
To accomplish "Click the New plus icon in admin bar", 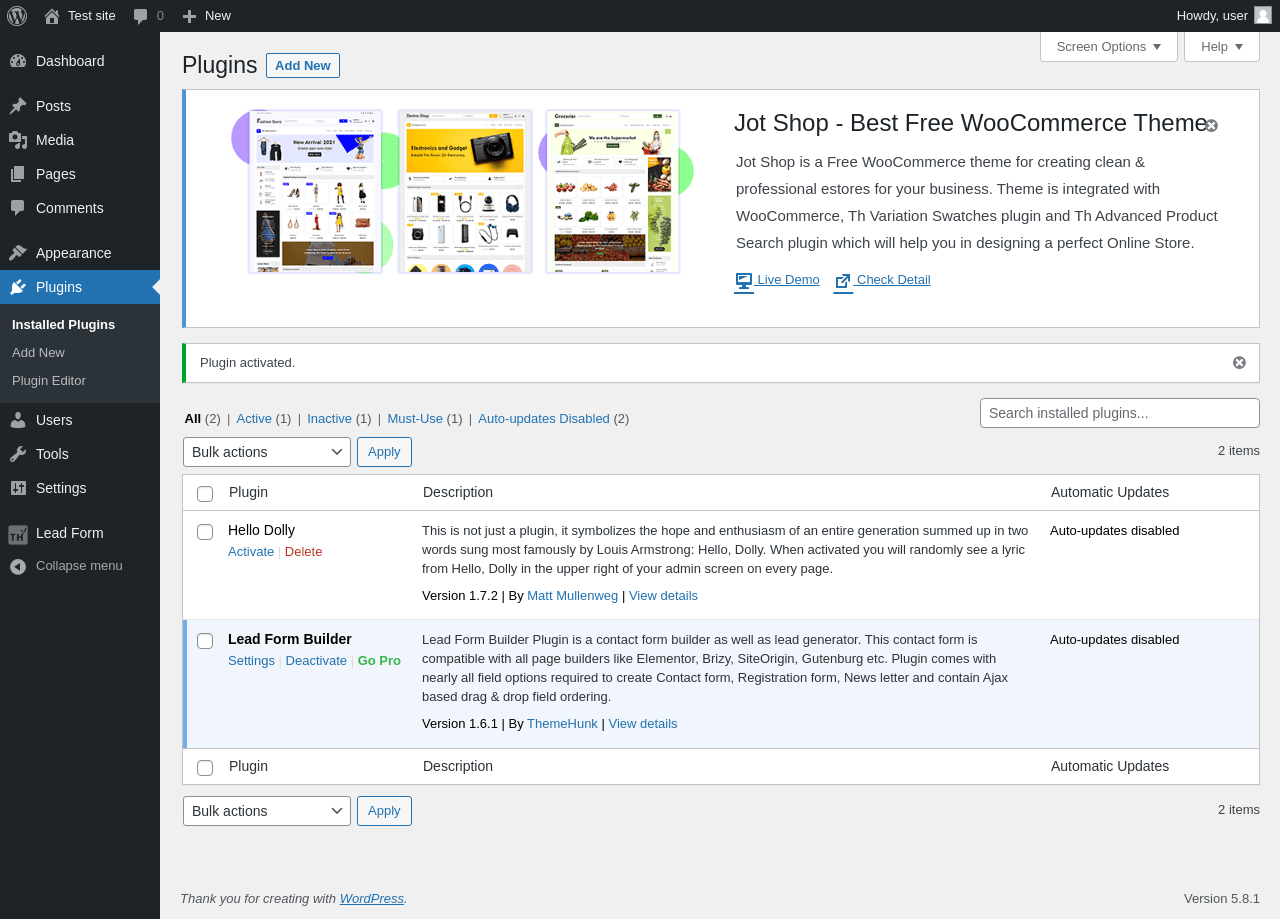I will click(x=189, y=16).
